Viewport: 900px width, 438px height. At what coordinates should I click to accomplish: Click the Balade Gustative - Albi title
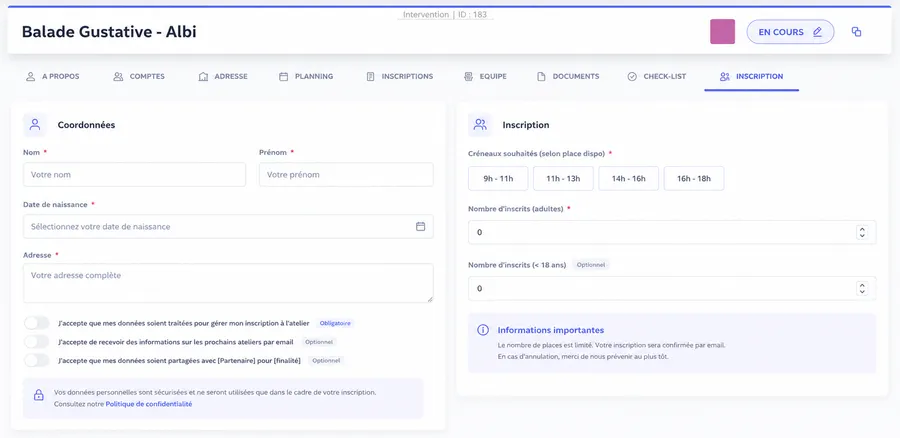click(x=109, y=32)
